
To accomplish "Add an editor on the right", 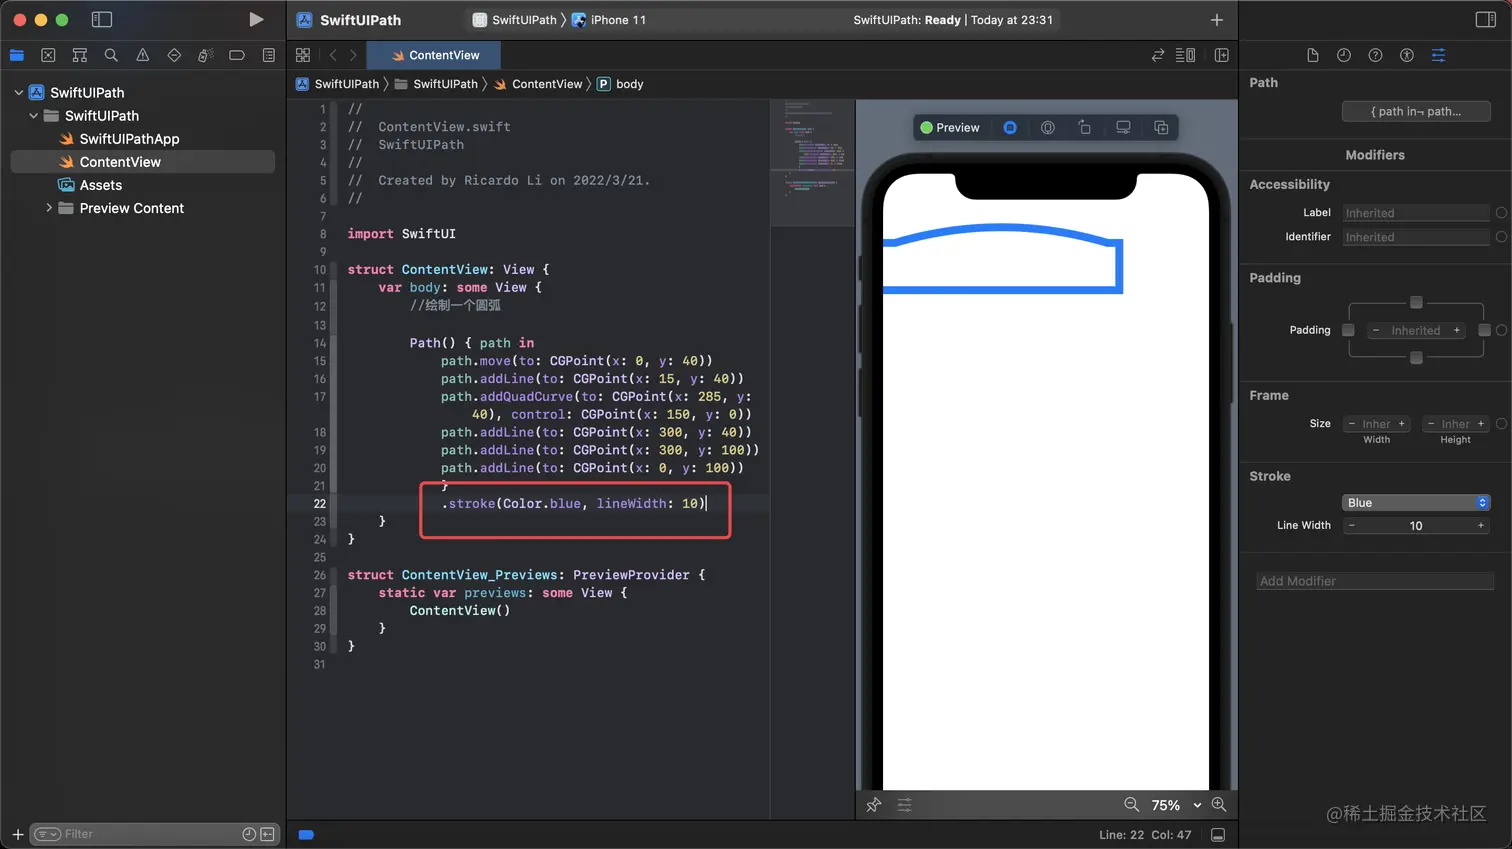I will coord(1221,55).
